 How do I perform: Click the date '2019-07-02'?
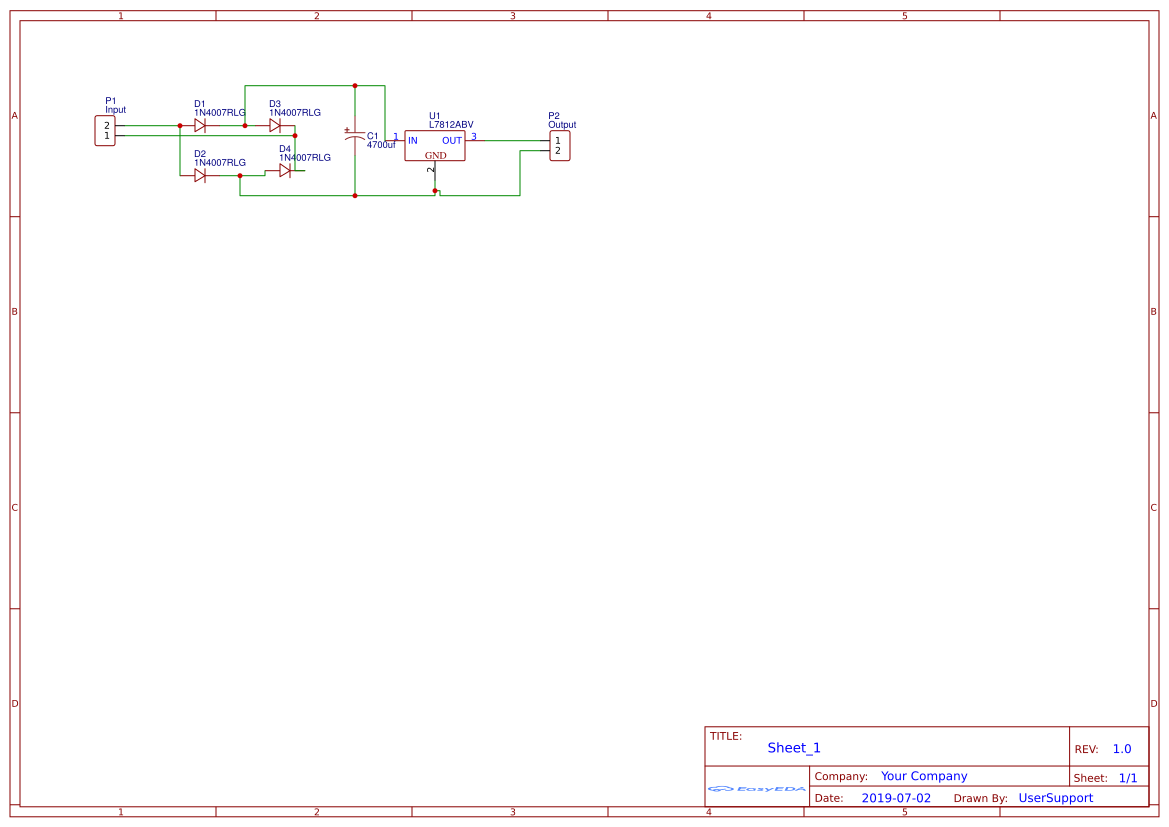(896, 798)
